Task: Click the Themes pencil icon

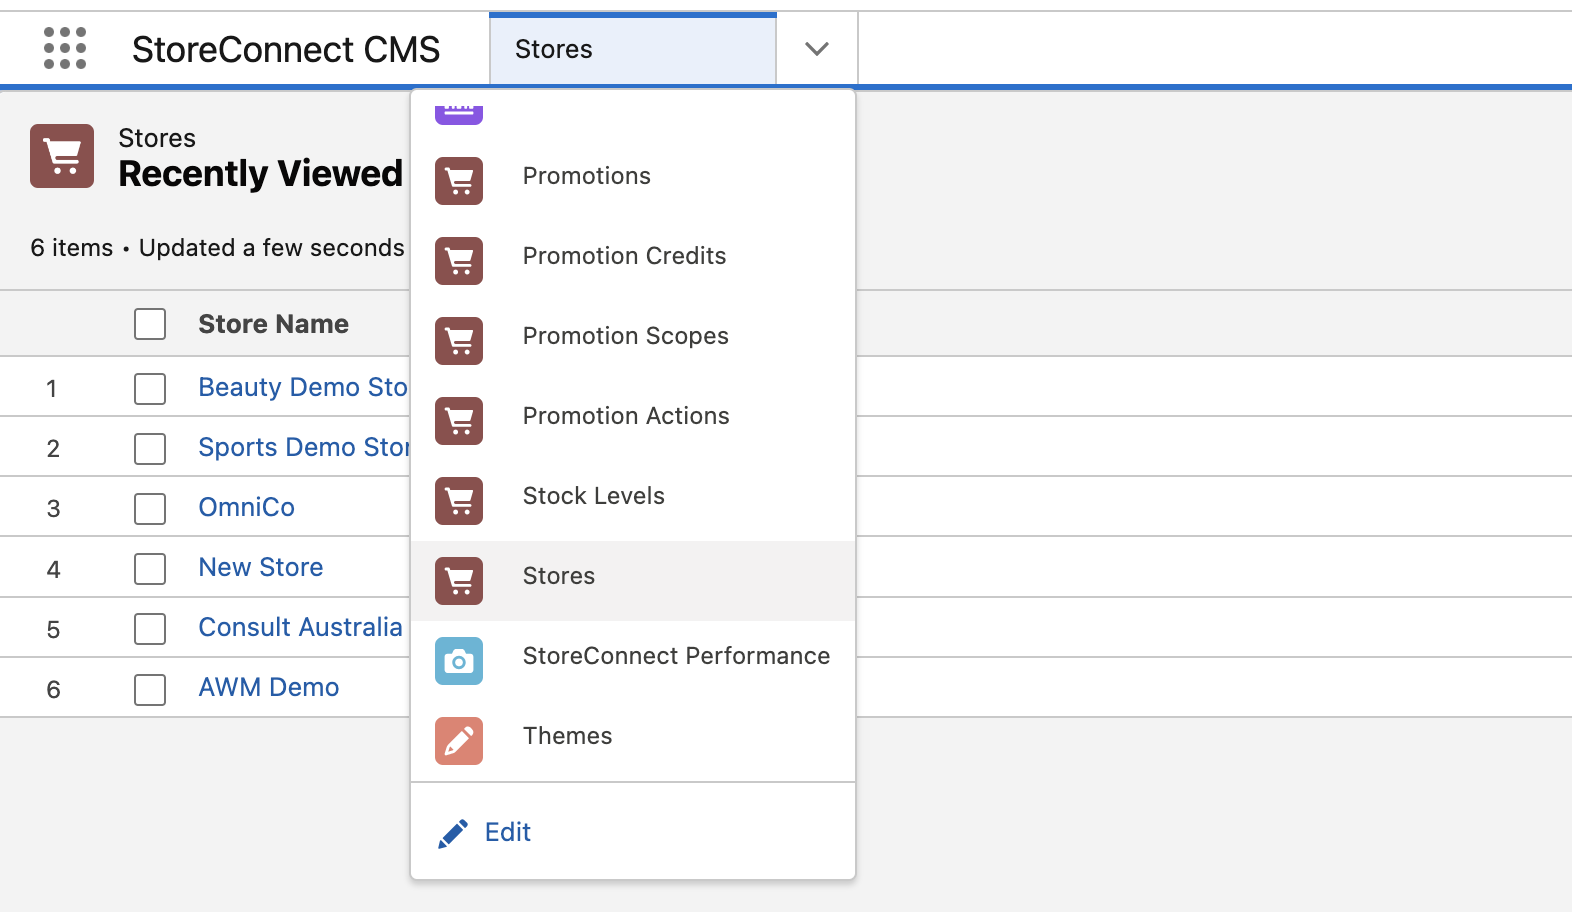Action: [x=459, y=741]
